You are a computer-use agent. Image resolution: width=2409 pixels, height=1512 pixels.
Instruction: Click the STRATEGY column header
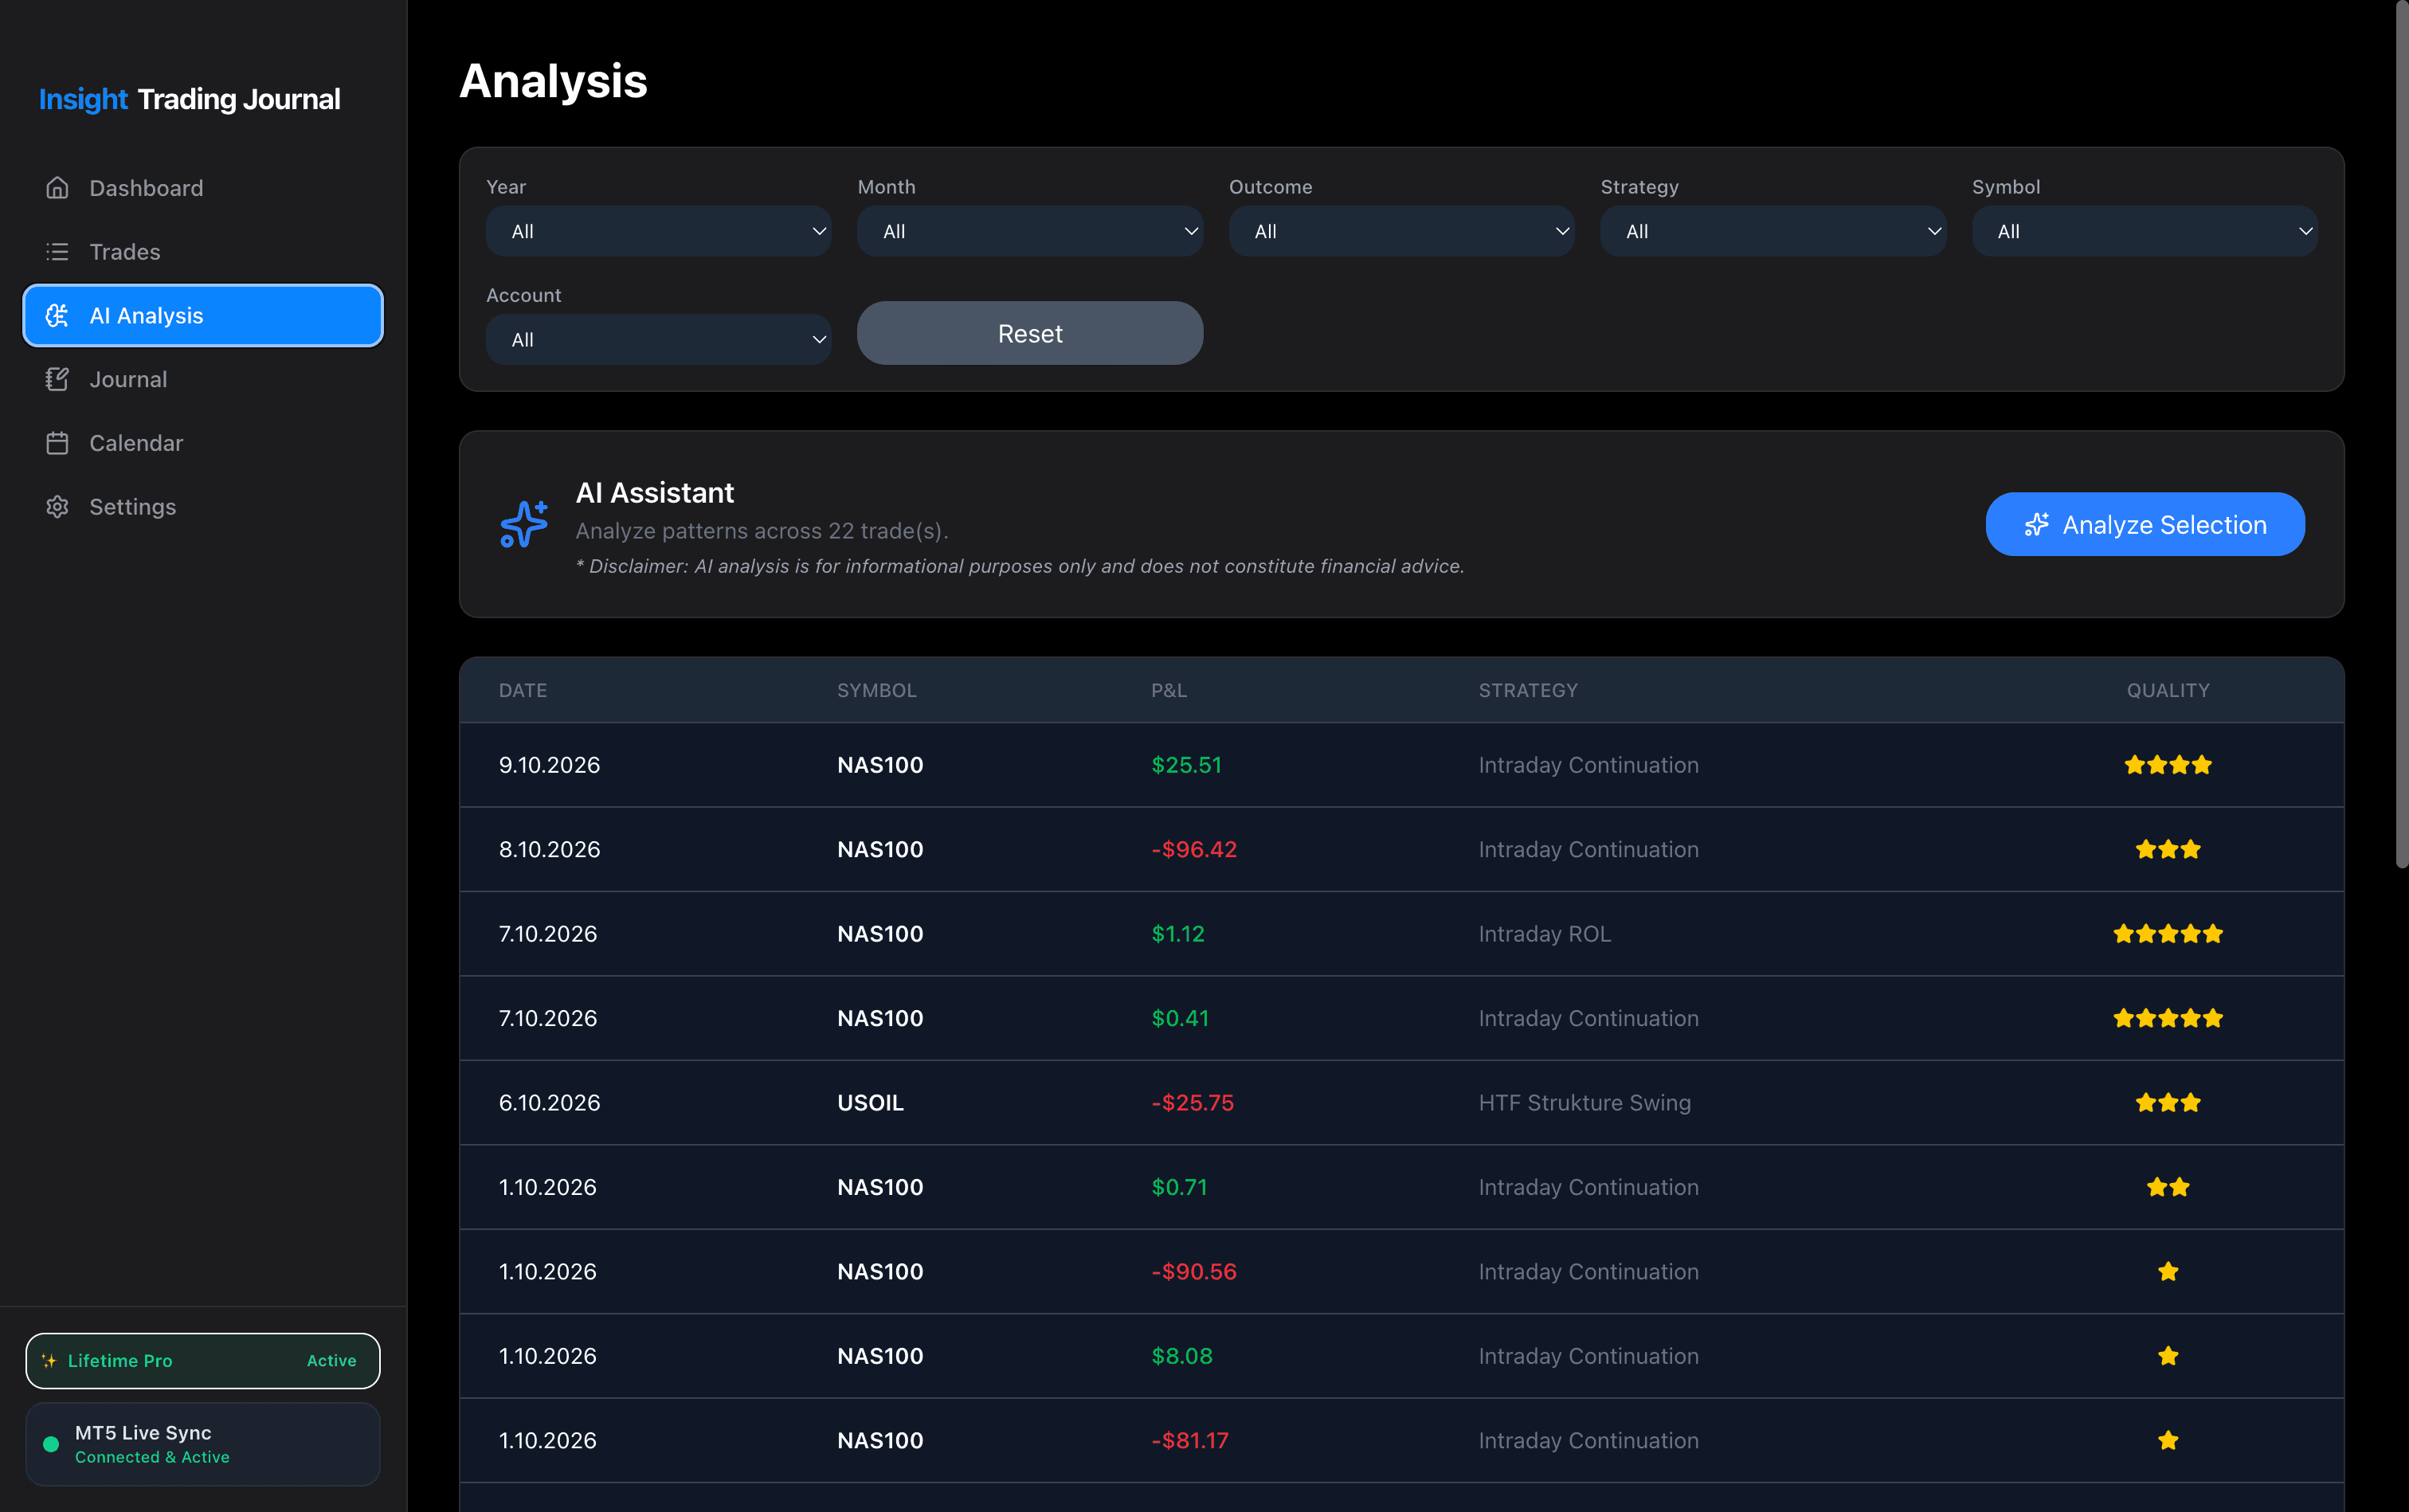pyautogui.click(x=1528, y=690)
